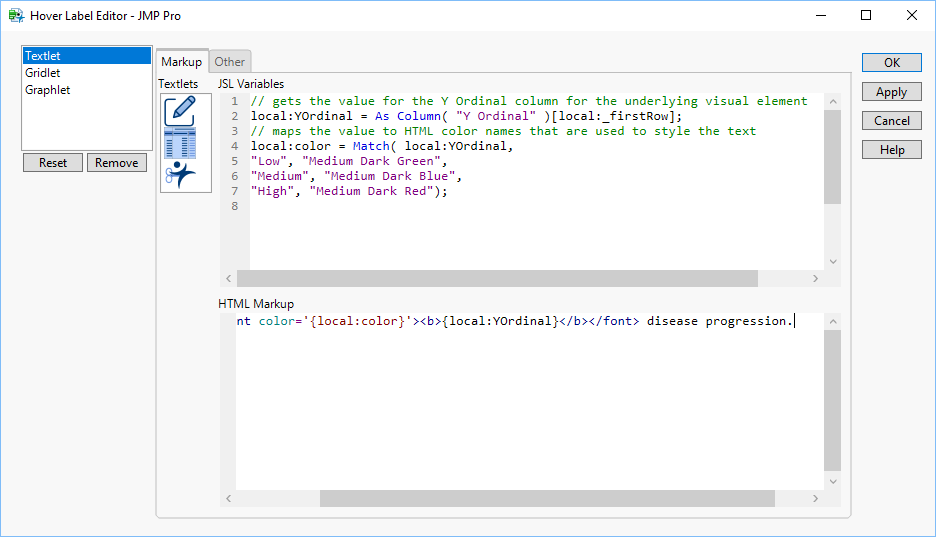
Task: Click the Apply button
Action: 891,92
